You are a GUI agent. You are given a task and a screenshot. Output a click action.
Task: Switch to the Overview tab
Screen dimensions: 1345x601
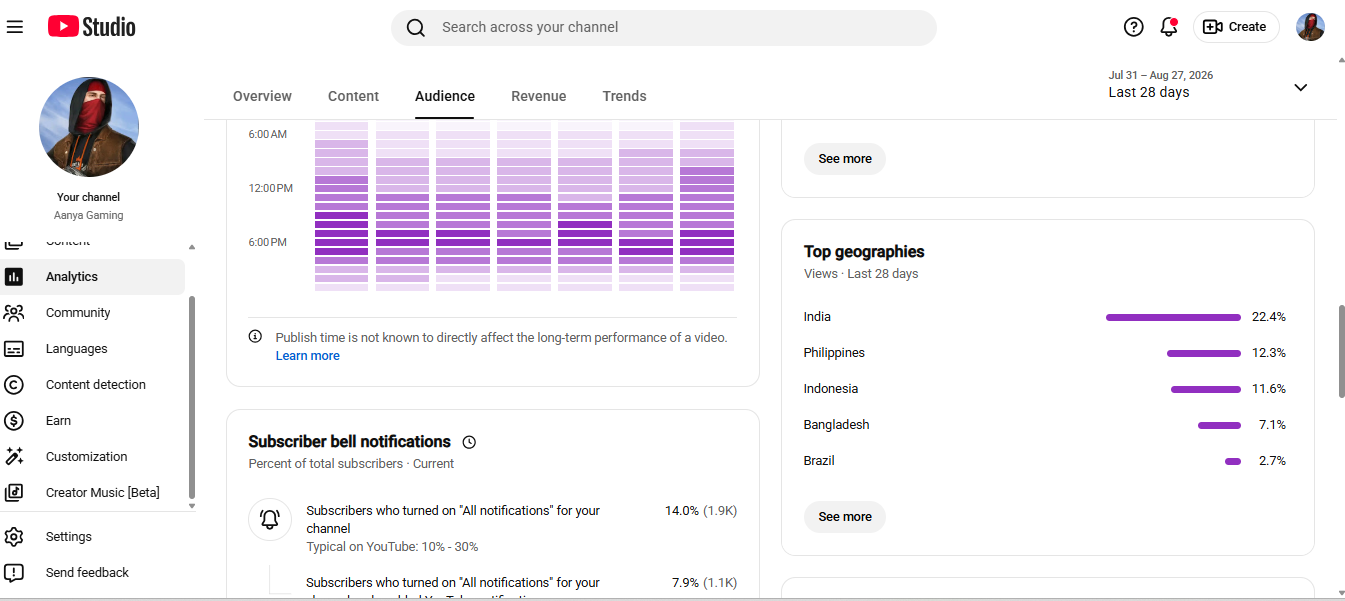[x=262, y=96]
